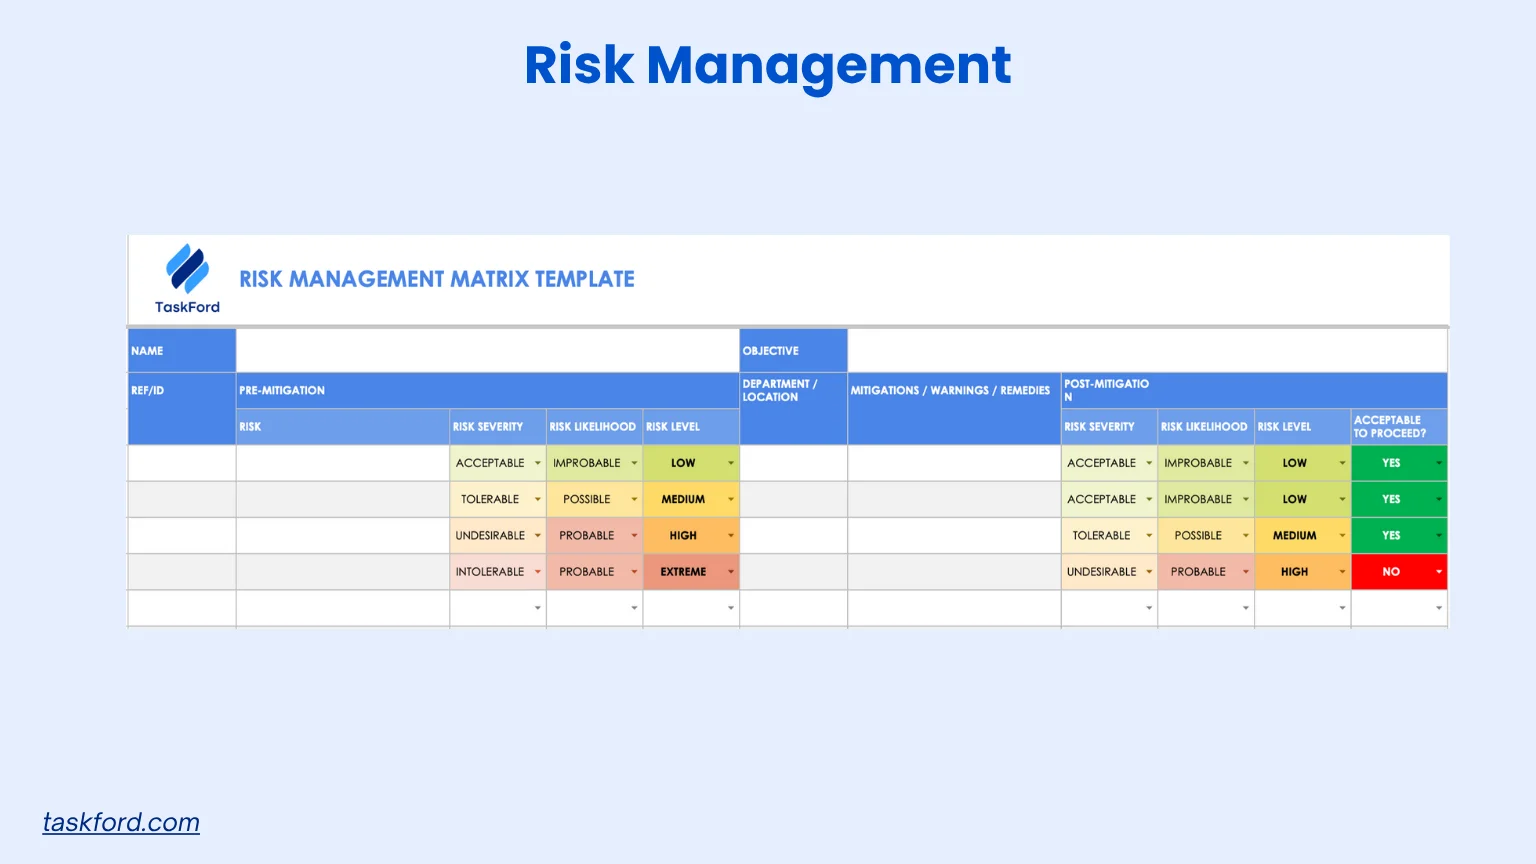Click the DEPARTMENT / LOCATION header cell
The image size is (1536, 864).
click(780, 391)
